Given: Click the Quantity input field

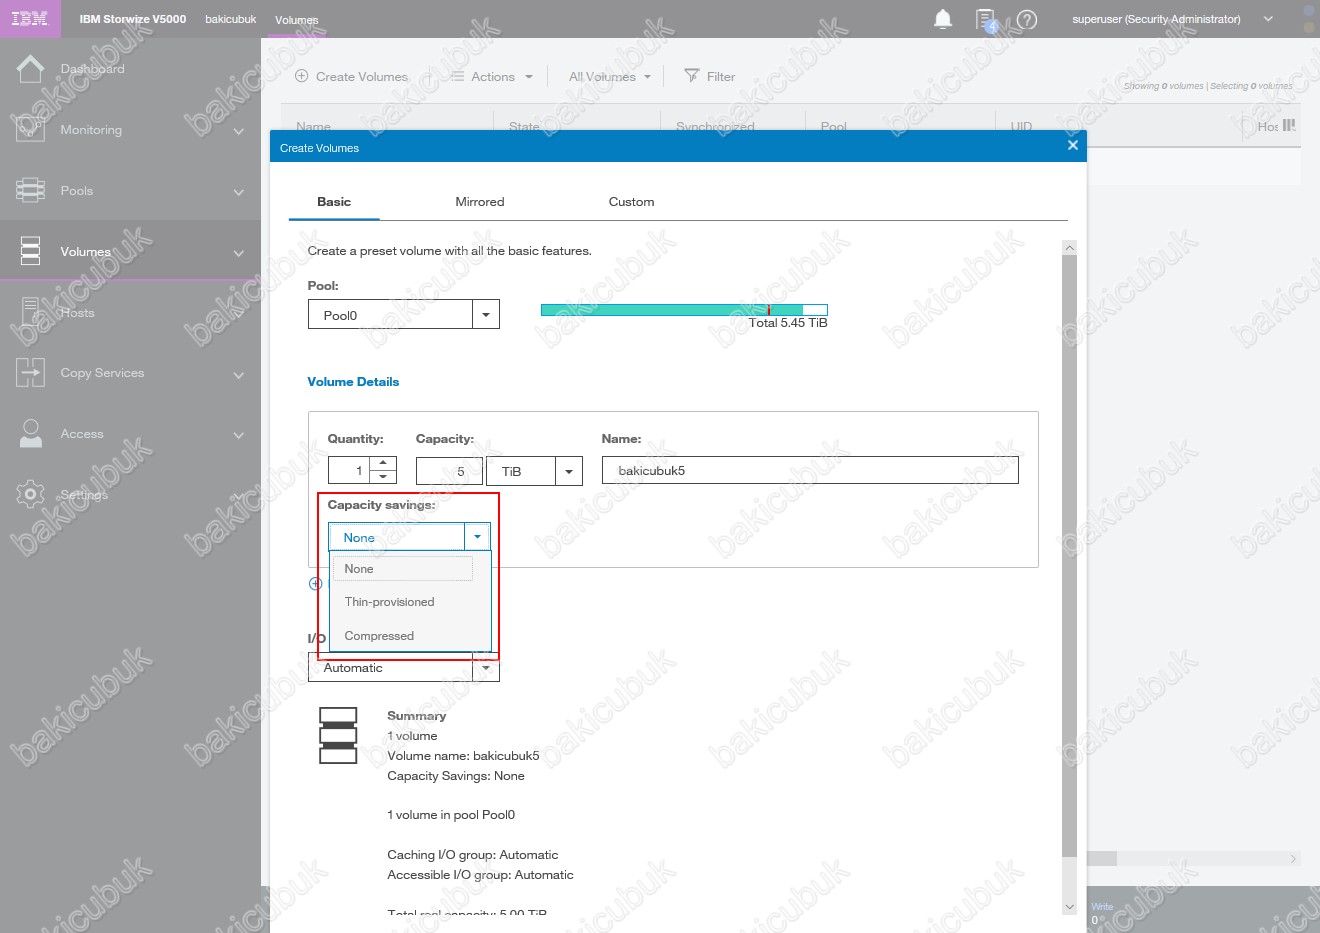Looking at the screenshot, I should pyautogui.click(x=349, y=471).
